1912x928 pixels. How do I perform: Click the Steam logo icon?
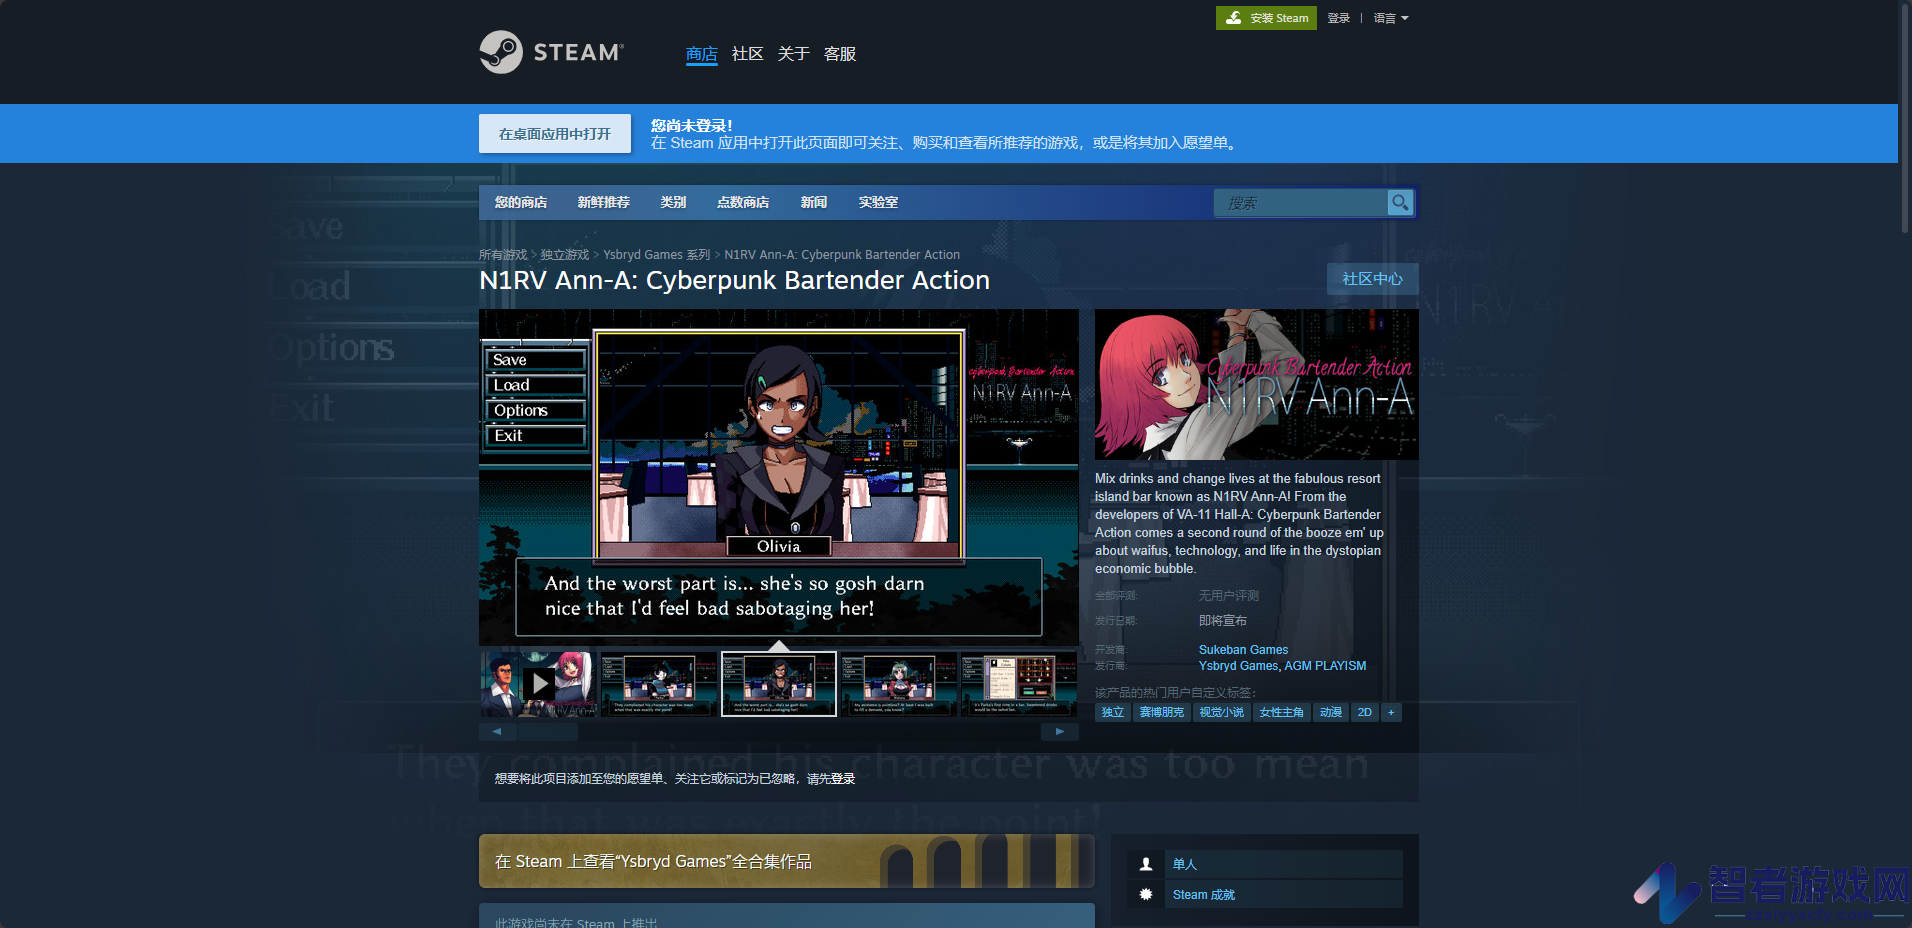click(x=501, y=52)
